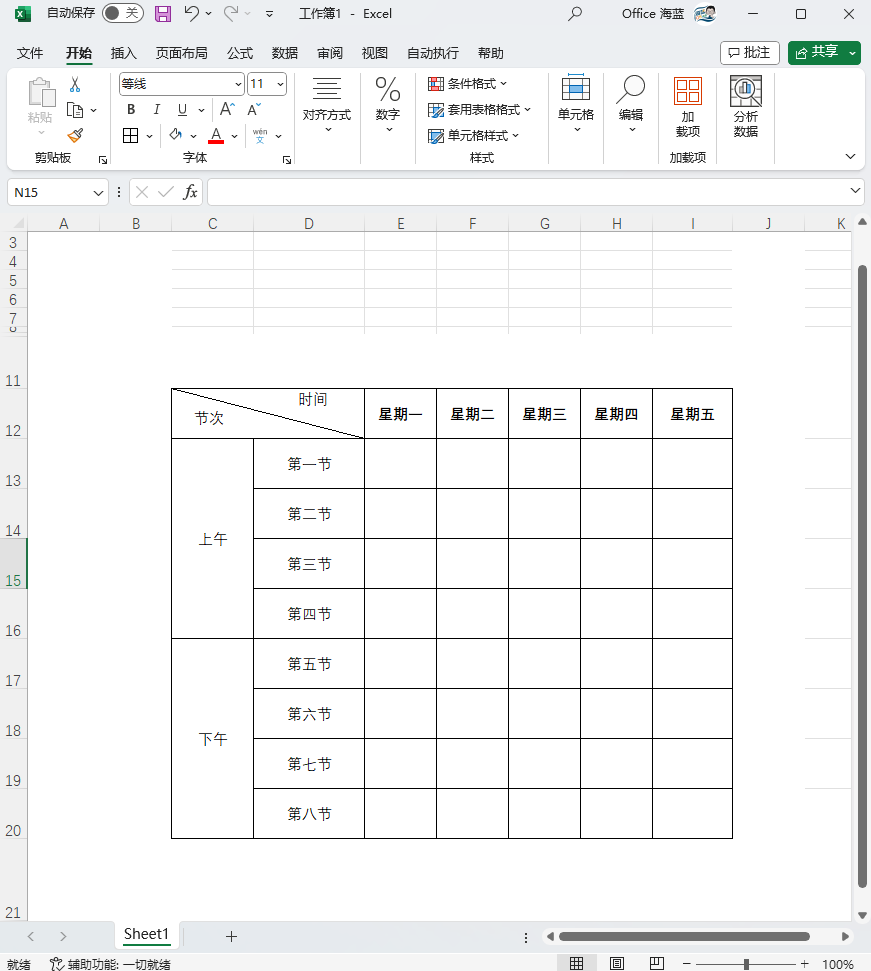The height and width of the screenshot is (971, 871).
Task: Click the vertical scrollbar thumb
Action: [x=862, y=577]
